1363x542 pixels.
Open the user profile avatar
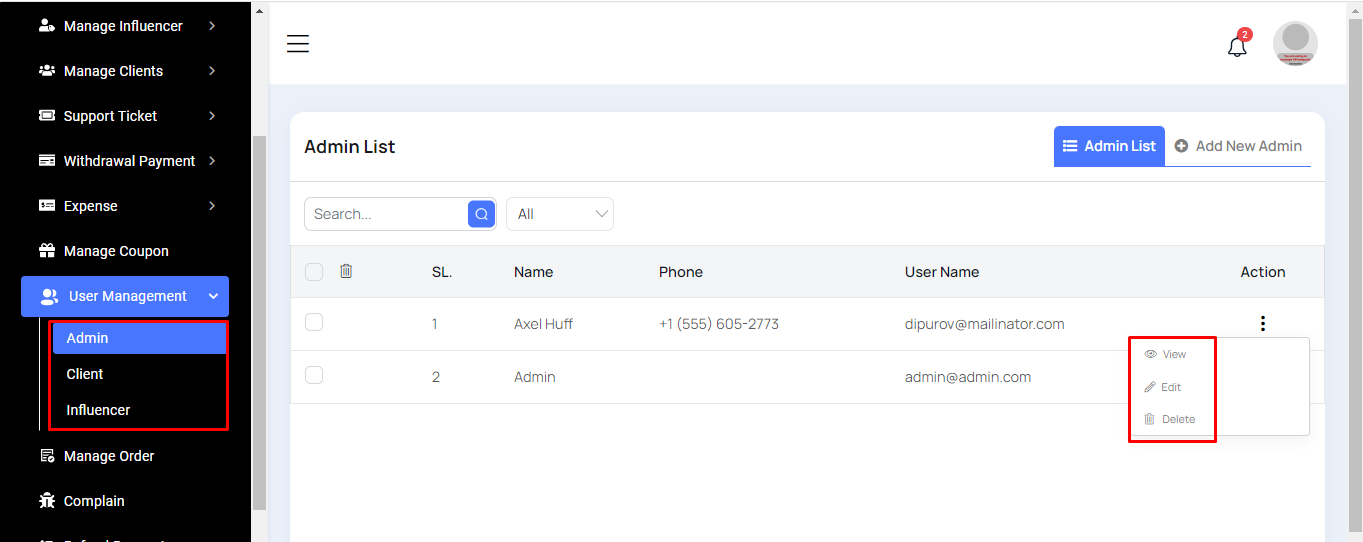1295,44
